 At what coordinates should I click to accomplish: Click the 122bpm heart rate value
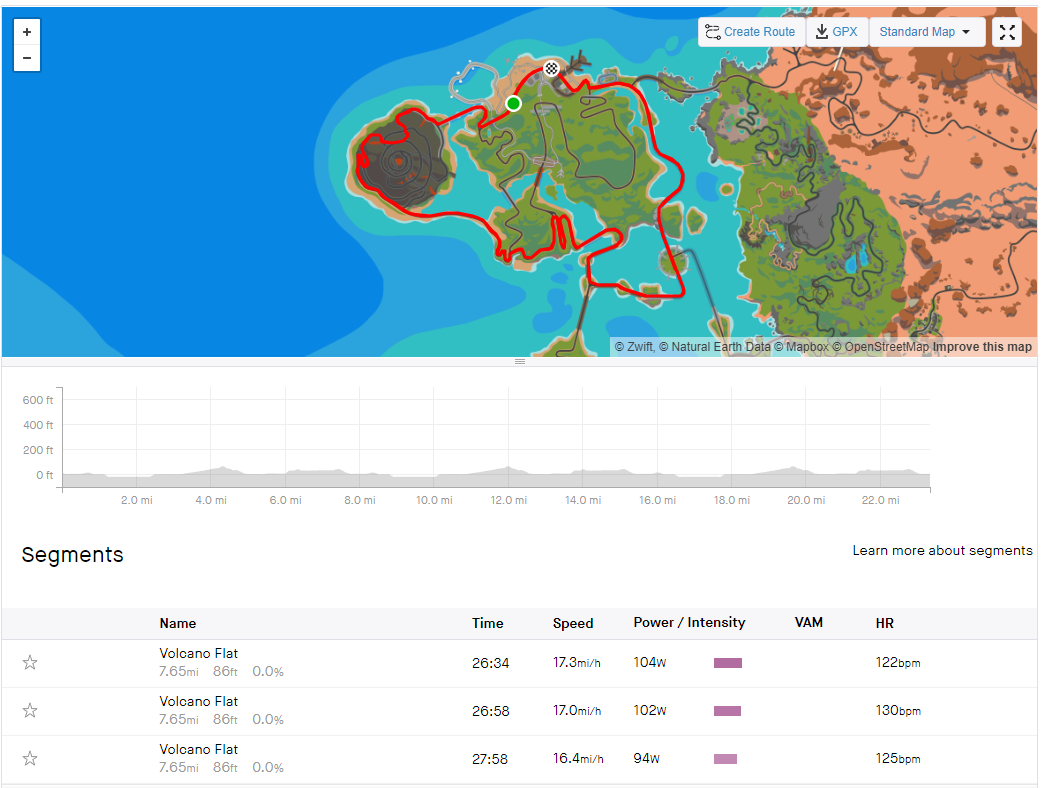pos(898,662)
